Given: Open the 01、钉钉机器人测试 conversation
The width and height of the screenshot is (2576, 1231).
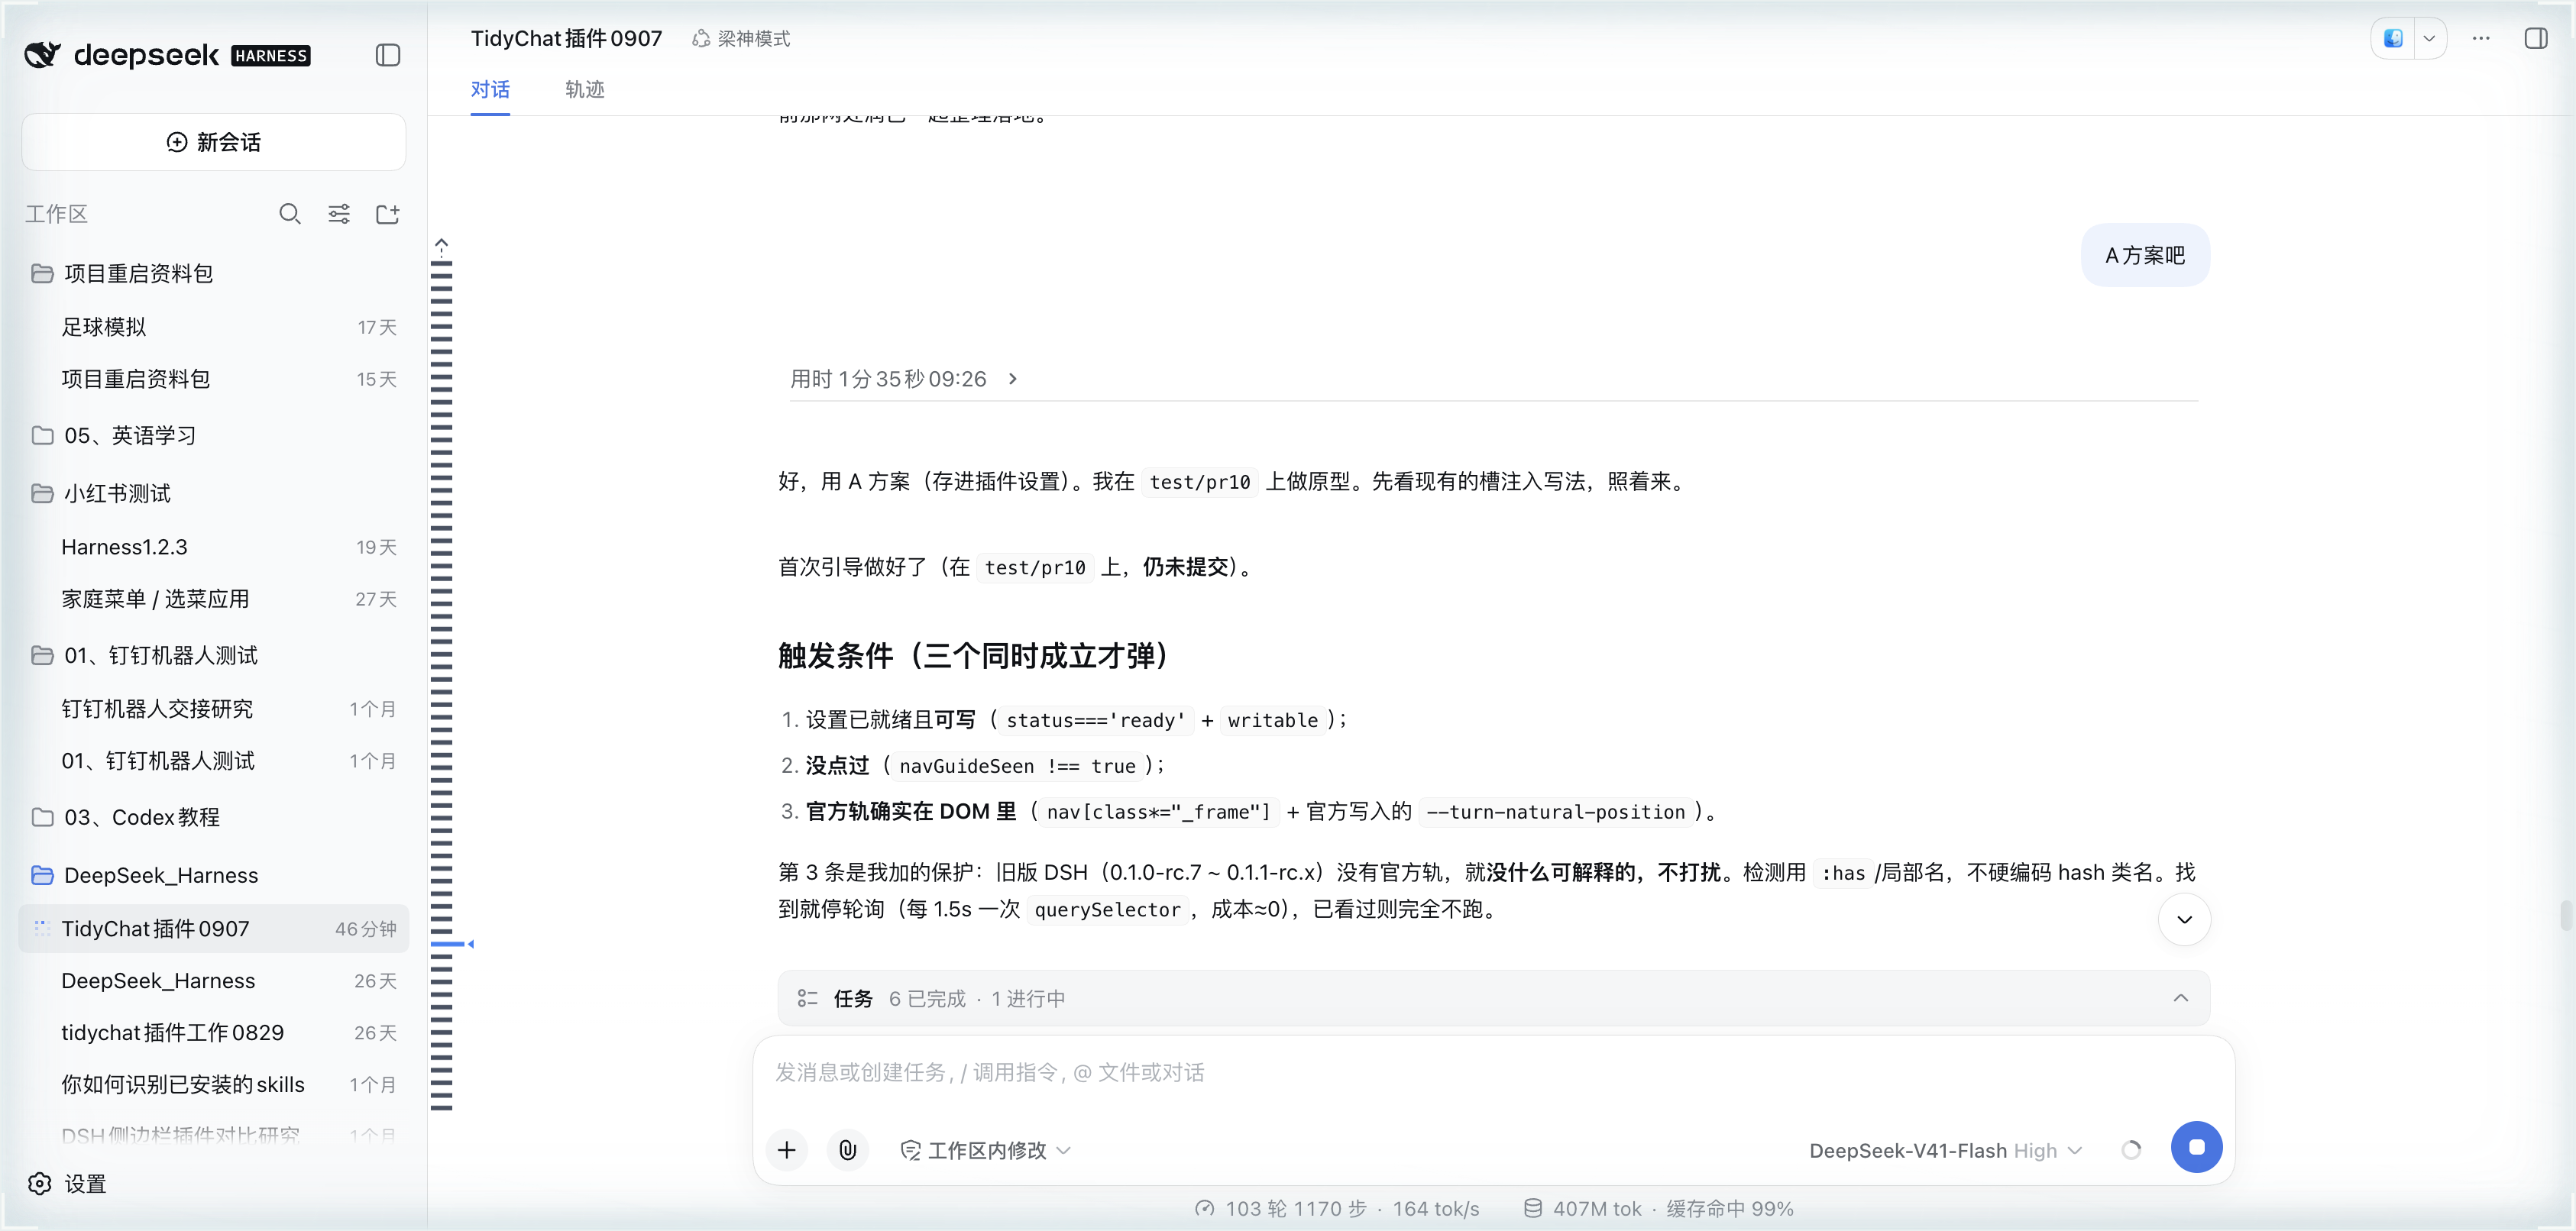Looking at the screenshot, I should point(214,761).
